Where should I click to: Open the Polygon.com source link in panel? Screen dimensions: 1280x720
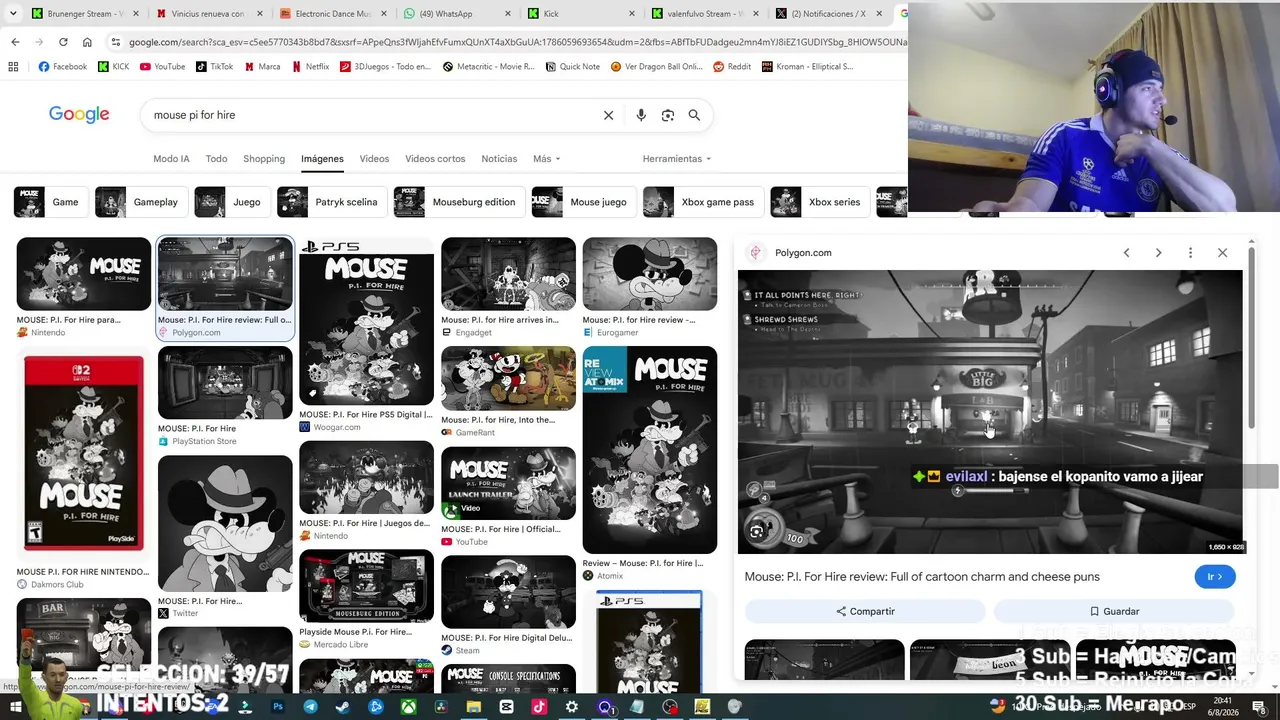pos(803,253)
